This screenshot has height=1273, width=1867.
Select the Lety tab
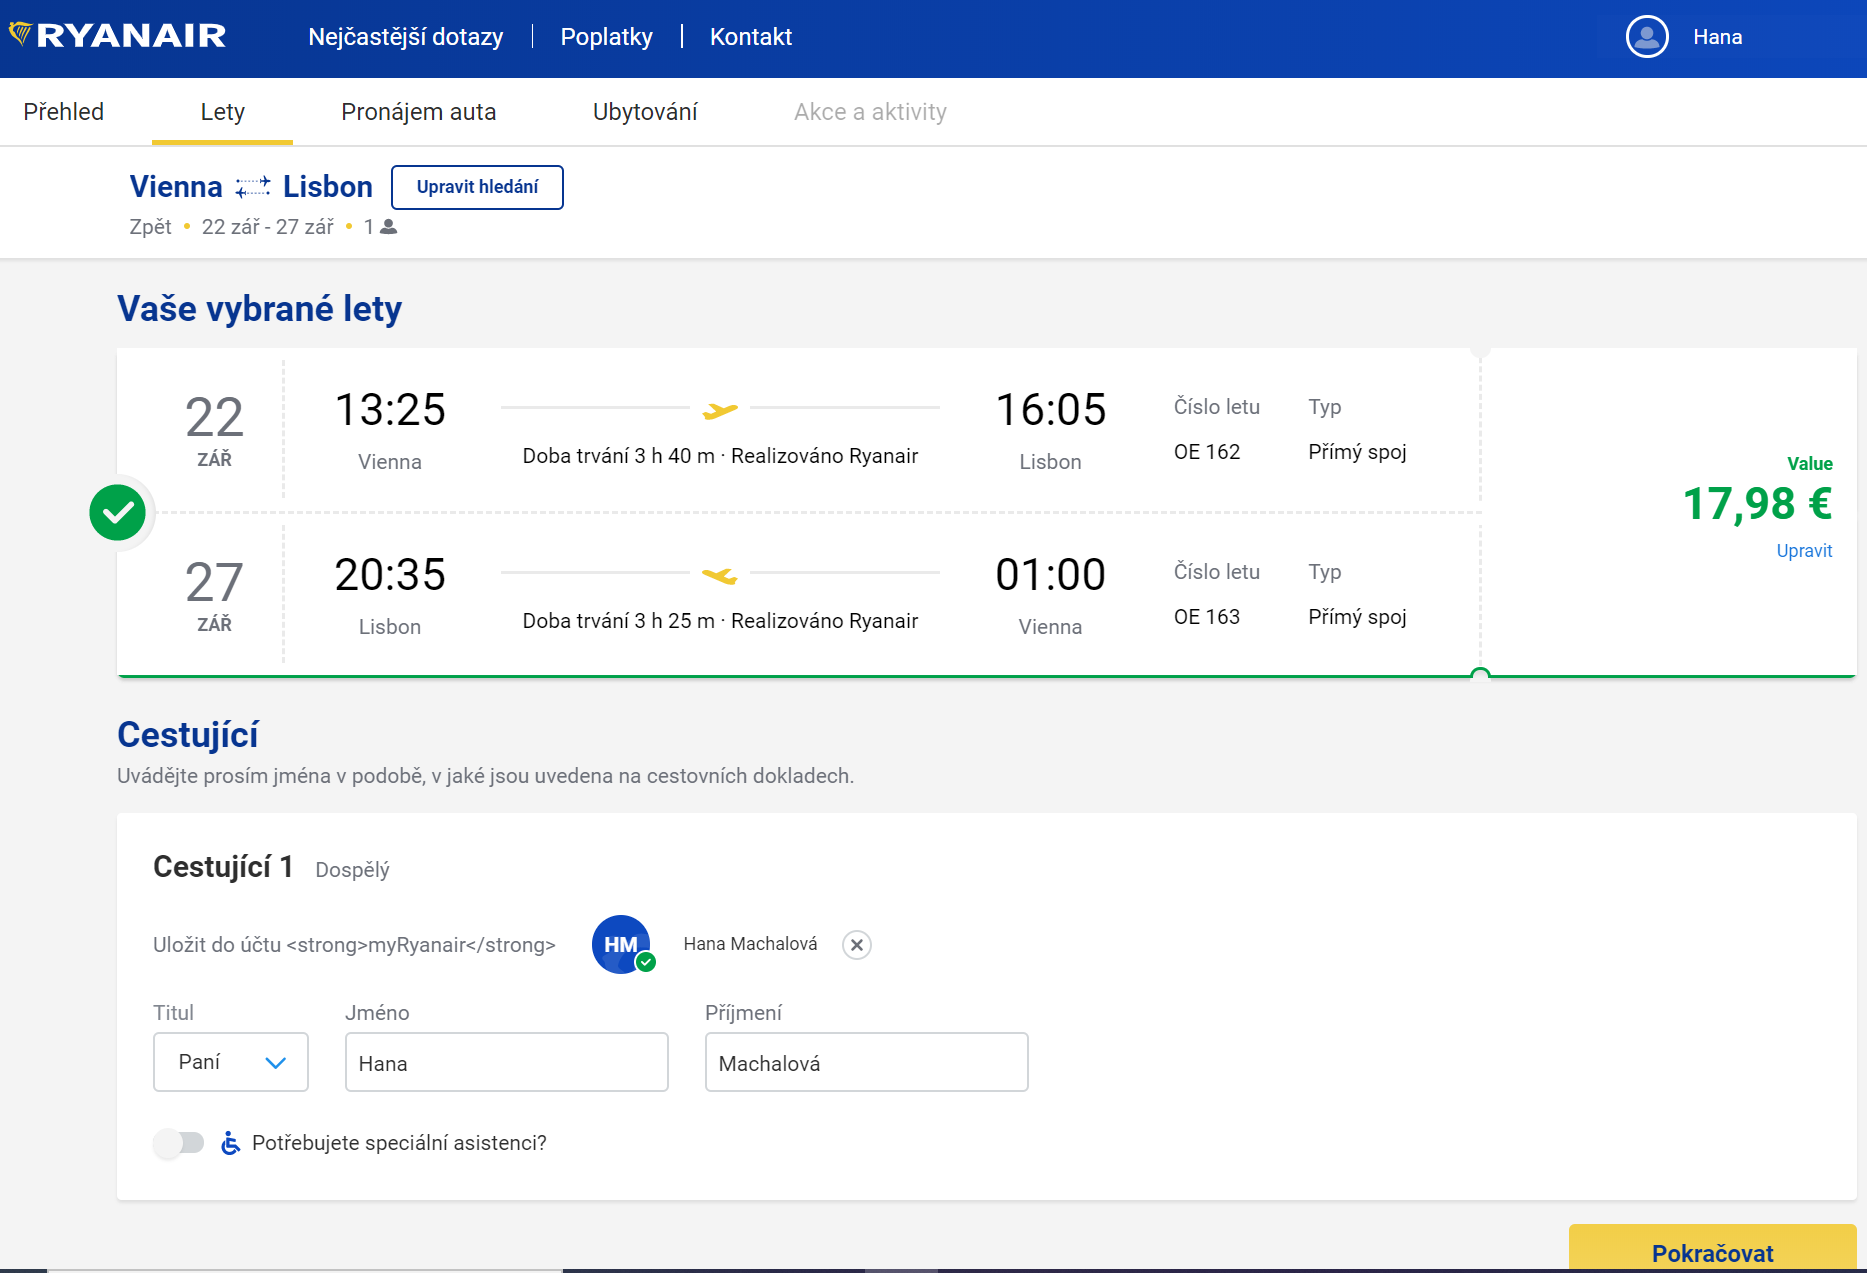click(x=222, y=112)
